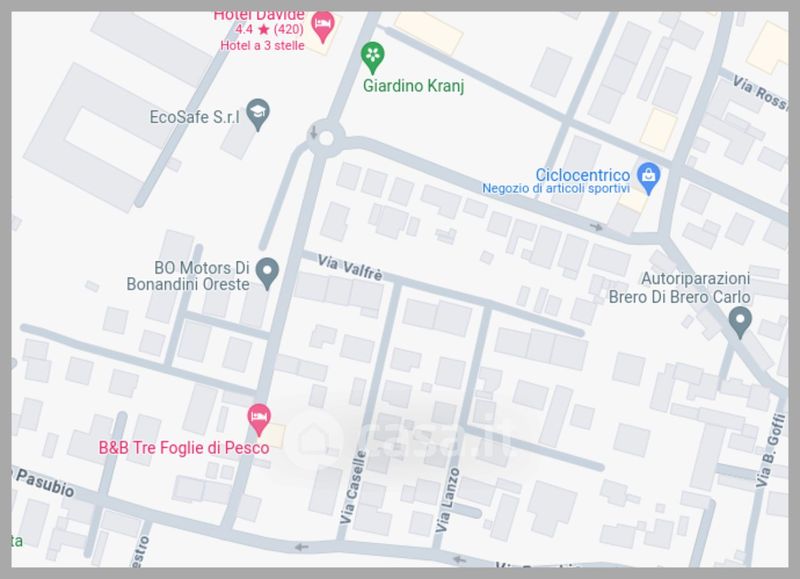Select the Autoriparazioni Brero Di Brero Carlo label
Viewport: 800px width, 579px height.
680,288
